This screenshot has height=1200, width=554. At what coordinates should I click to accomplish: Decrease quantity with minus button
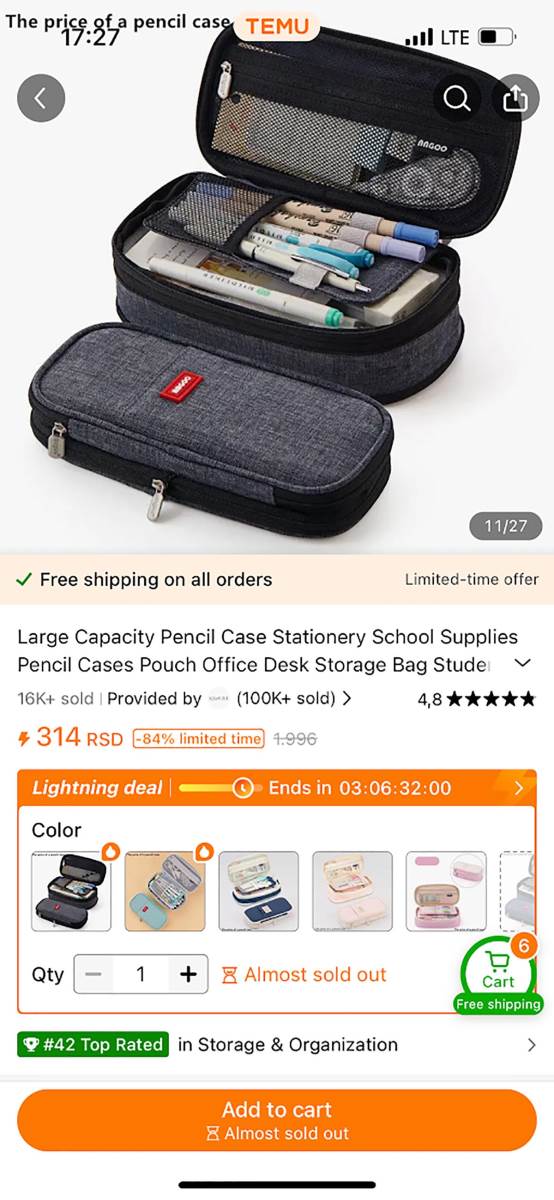point(93,974)
